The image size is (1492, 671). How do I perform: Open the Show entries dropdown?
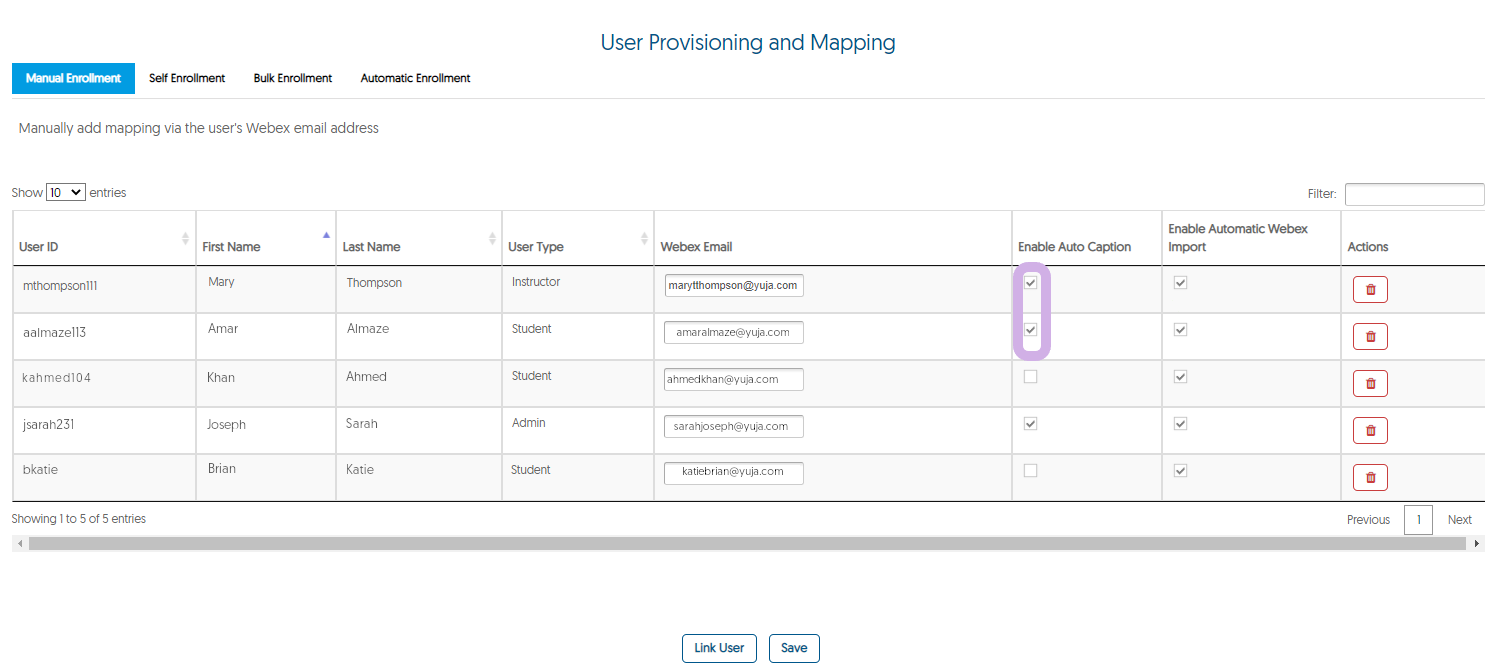[66, 193]
